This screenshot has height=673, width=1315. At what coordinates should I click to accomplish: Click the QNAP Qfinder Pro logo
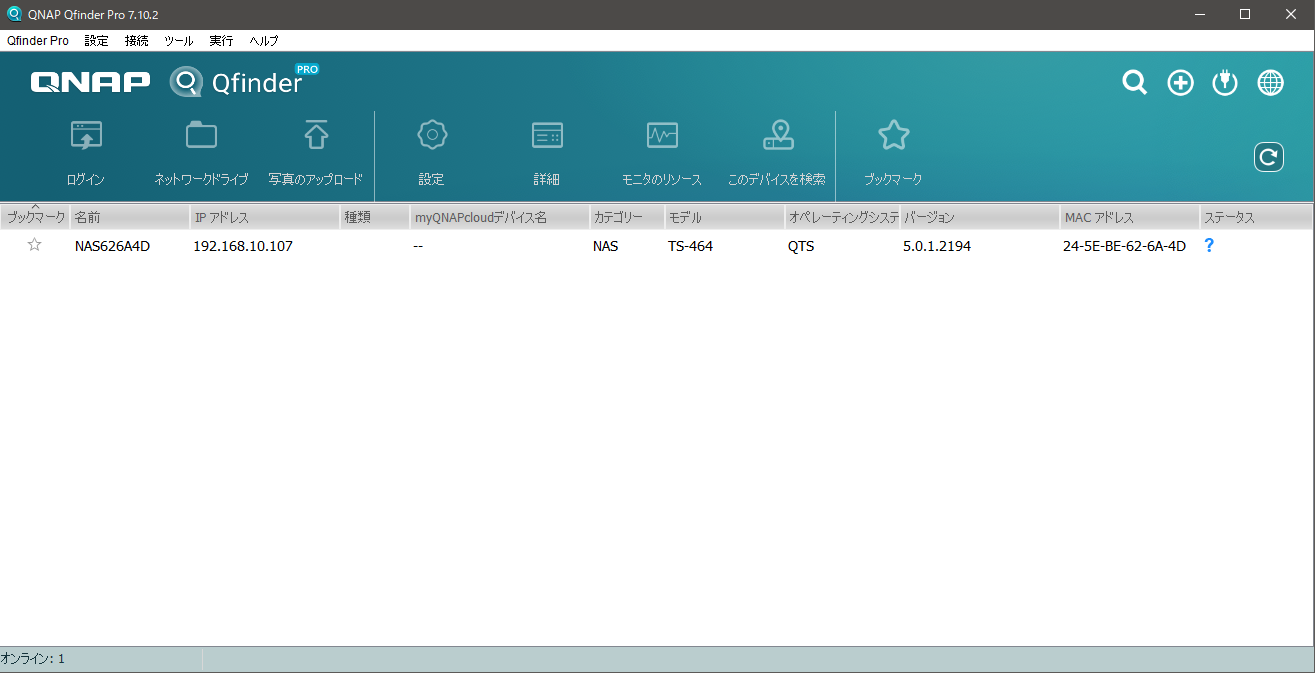[x=175, y=81]
